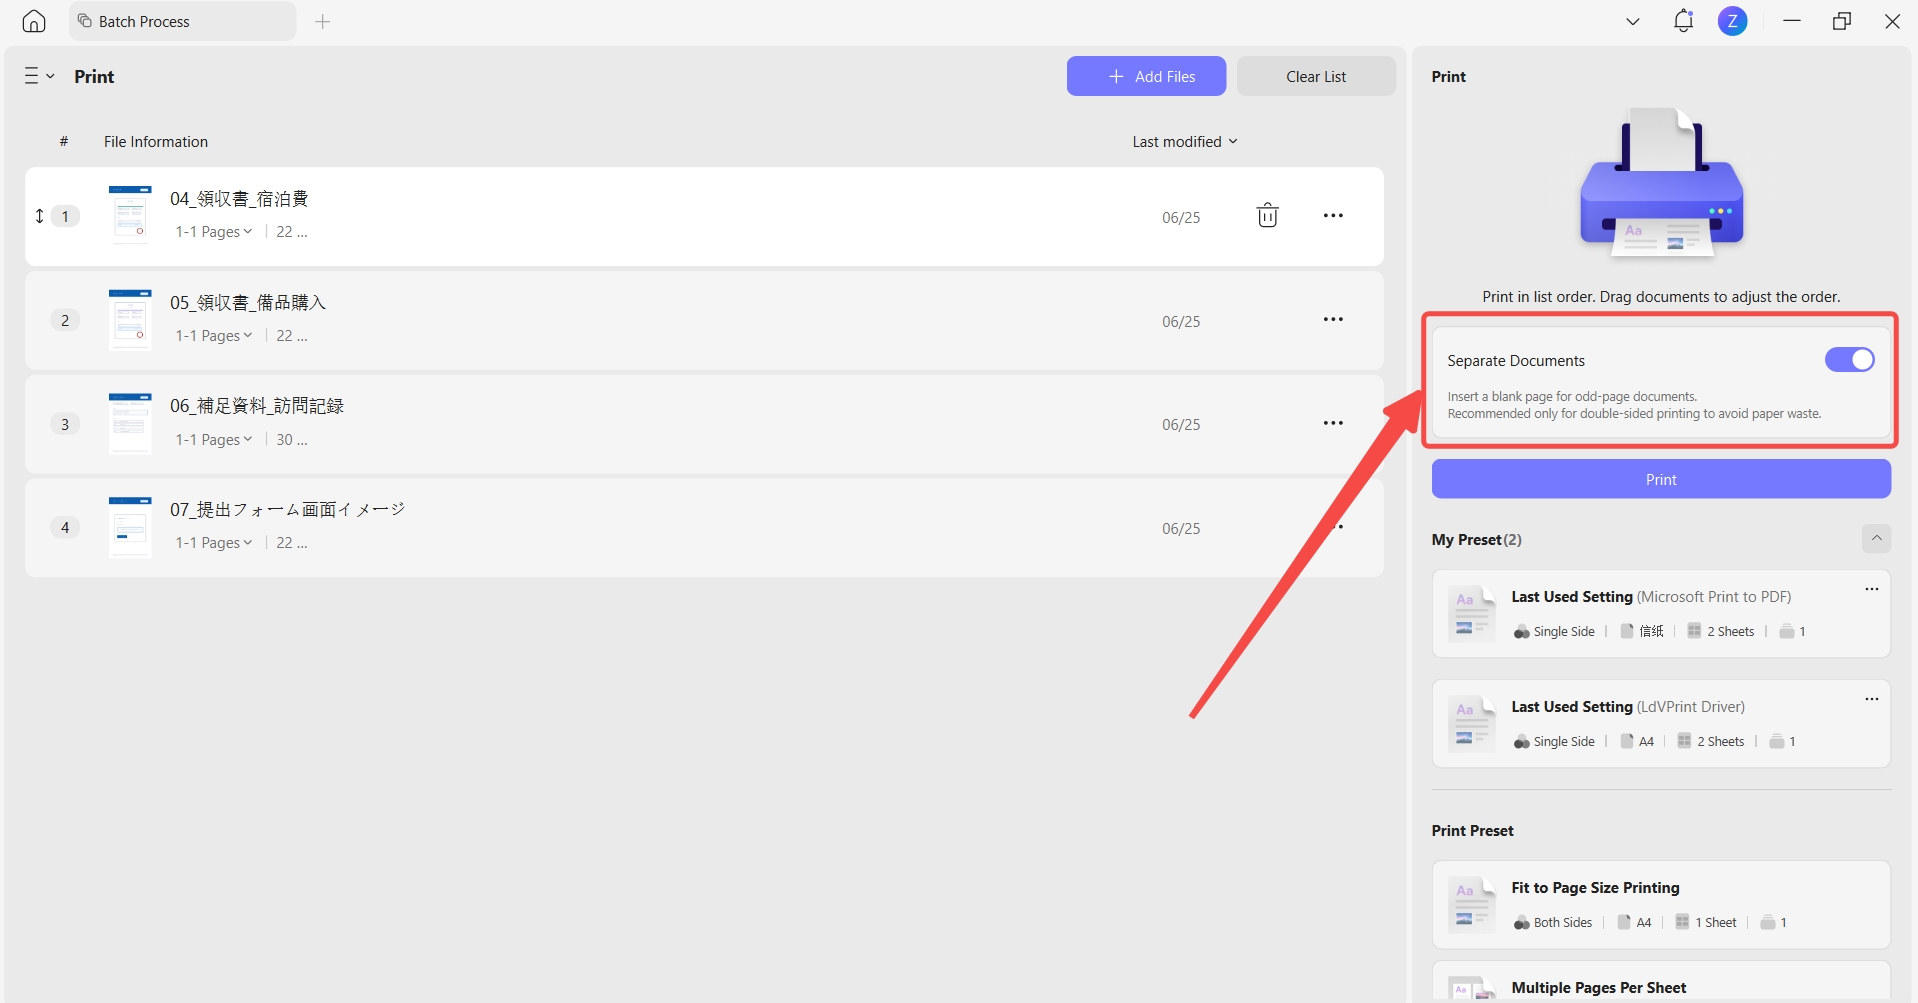This screenshot has height=1003, width=1918.
Task: Click row number 4 badge
Action: (65, 527)
